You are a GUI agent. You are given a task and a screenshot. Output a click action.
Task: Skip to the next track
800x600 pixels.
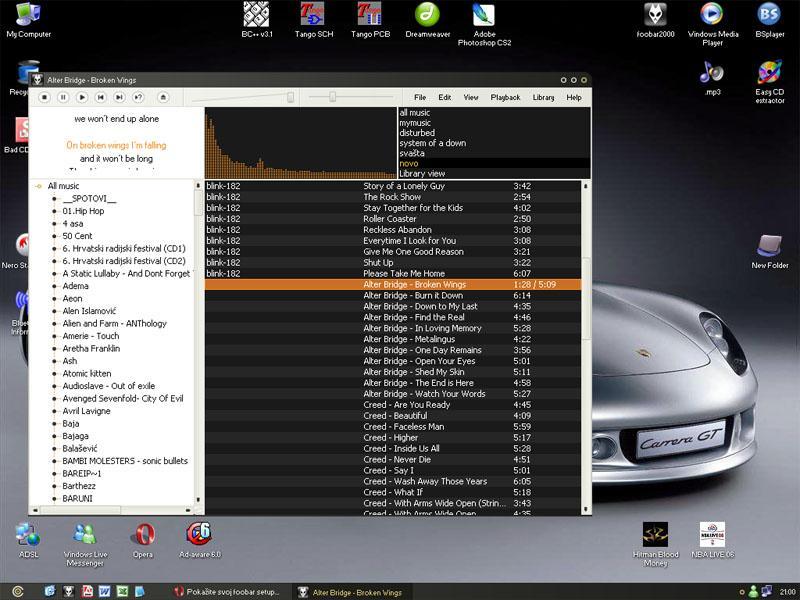tap(119, 97)
